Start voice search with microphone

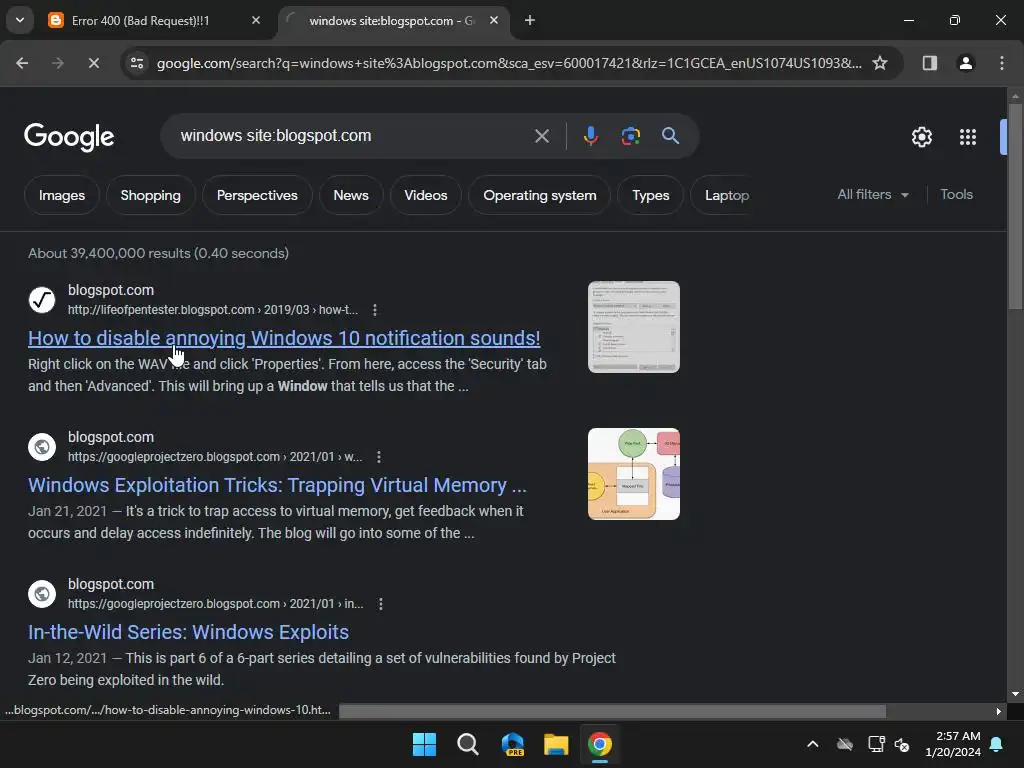pos(590,136)
